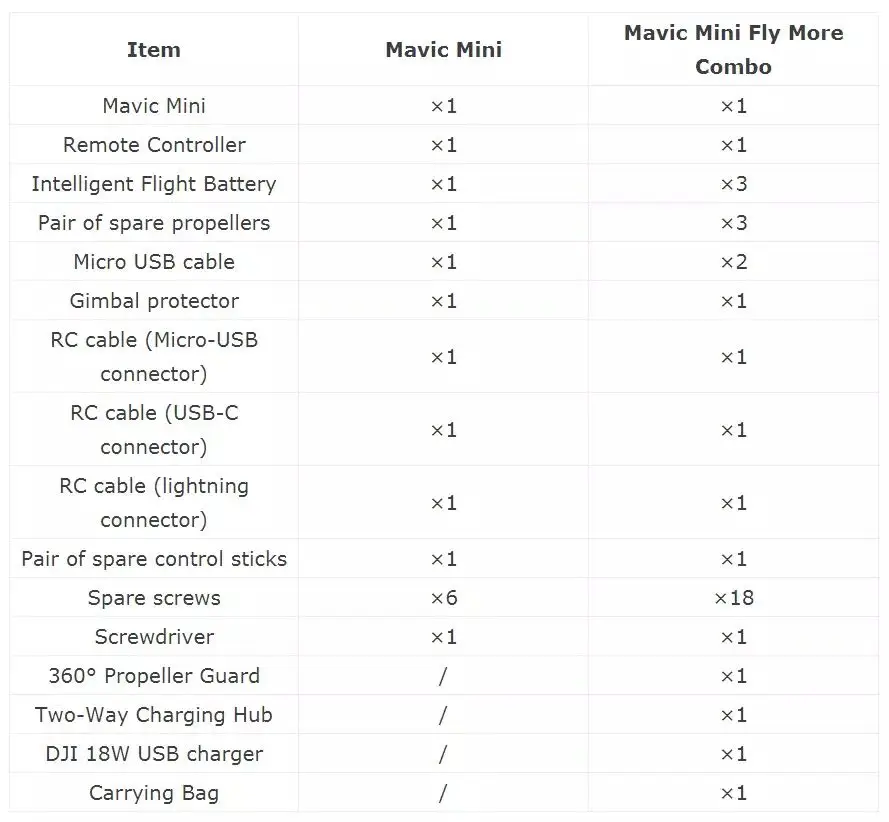Select the Gimbal protector row label

[x=154, y=301]
